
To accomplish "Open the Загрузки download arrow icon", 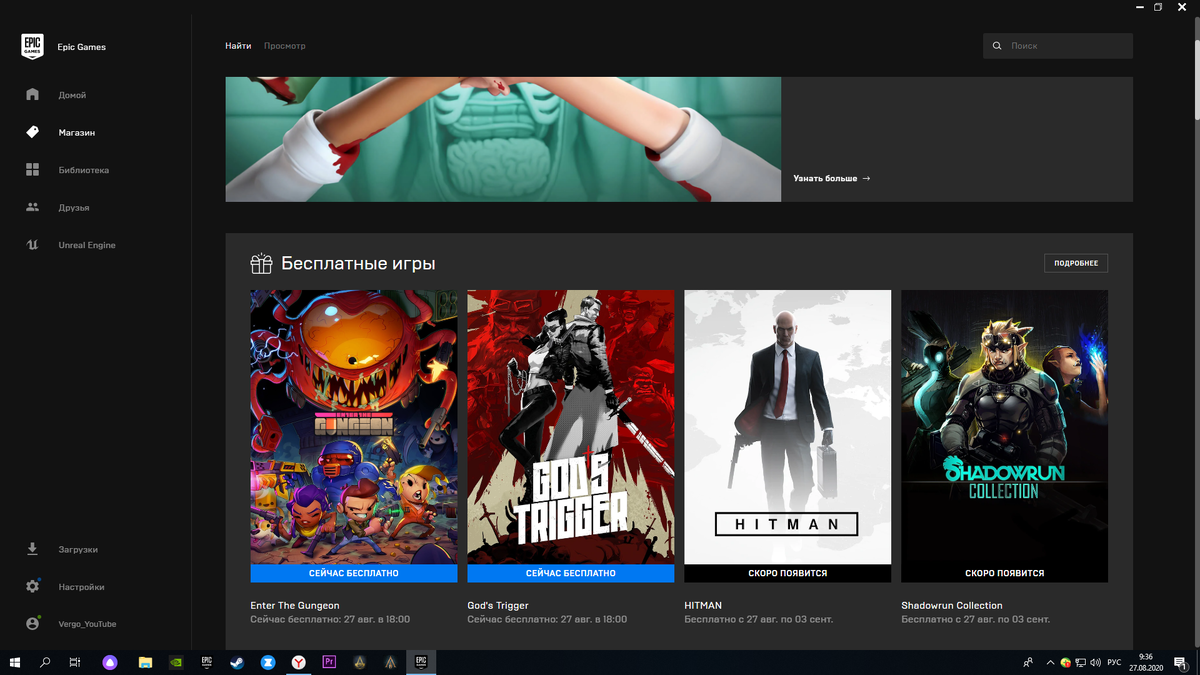I will click(32, 549).
